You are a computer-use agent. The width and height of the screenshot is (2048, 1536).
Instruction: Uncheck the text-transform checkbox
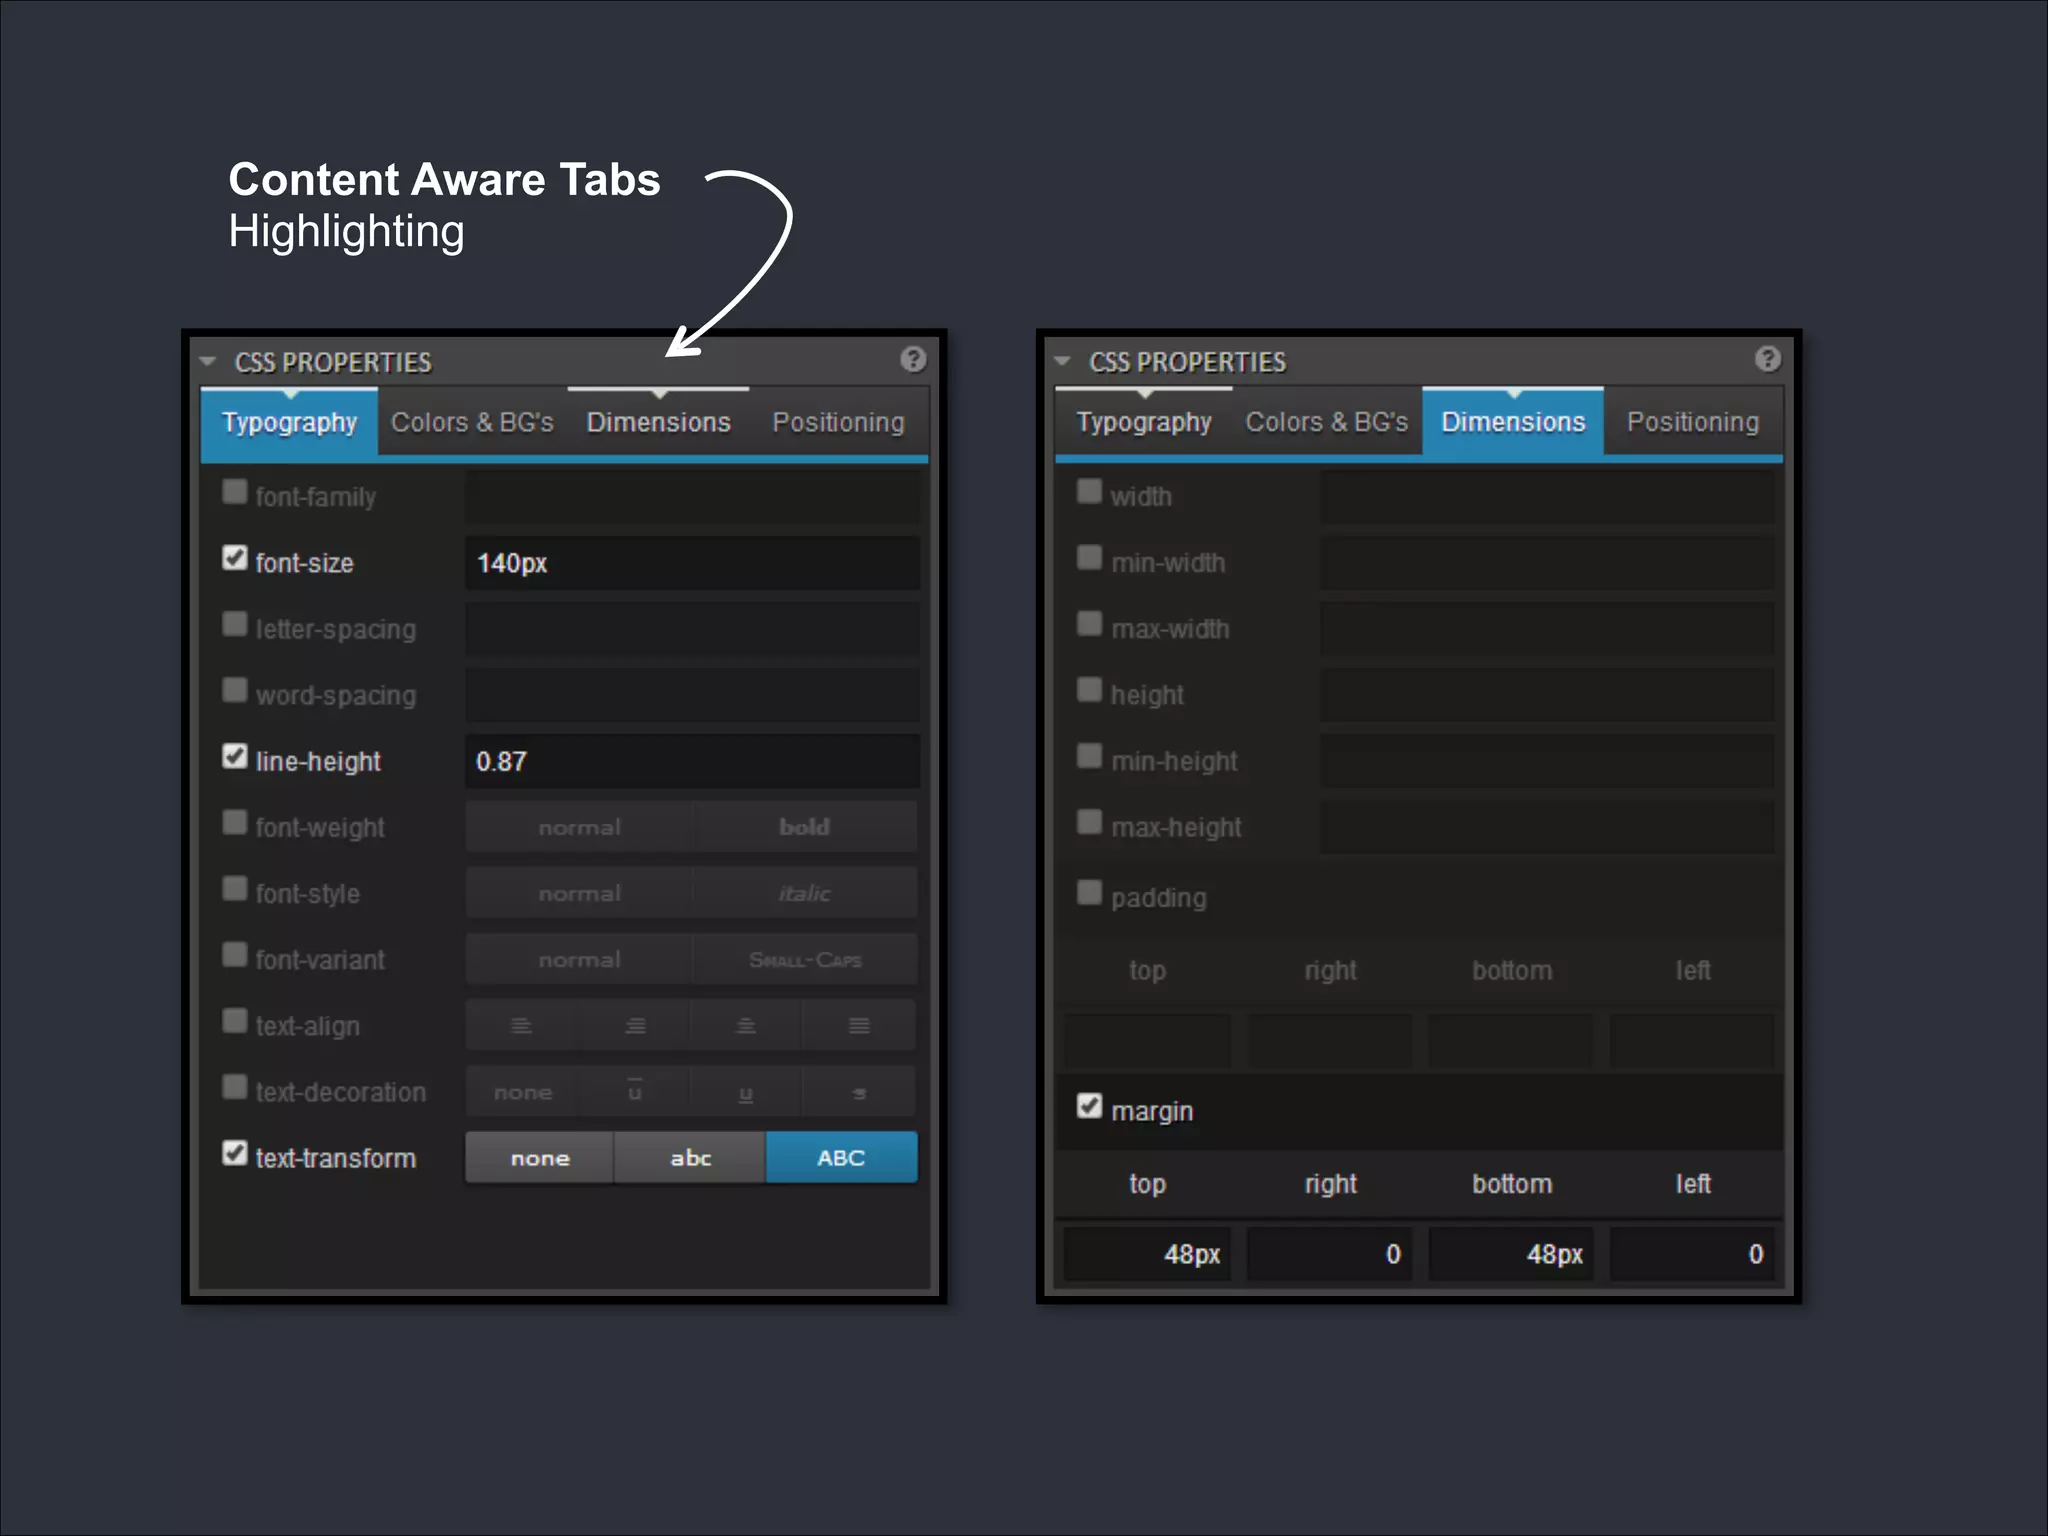[235, 1153]
